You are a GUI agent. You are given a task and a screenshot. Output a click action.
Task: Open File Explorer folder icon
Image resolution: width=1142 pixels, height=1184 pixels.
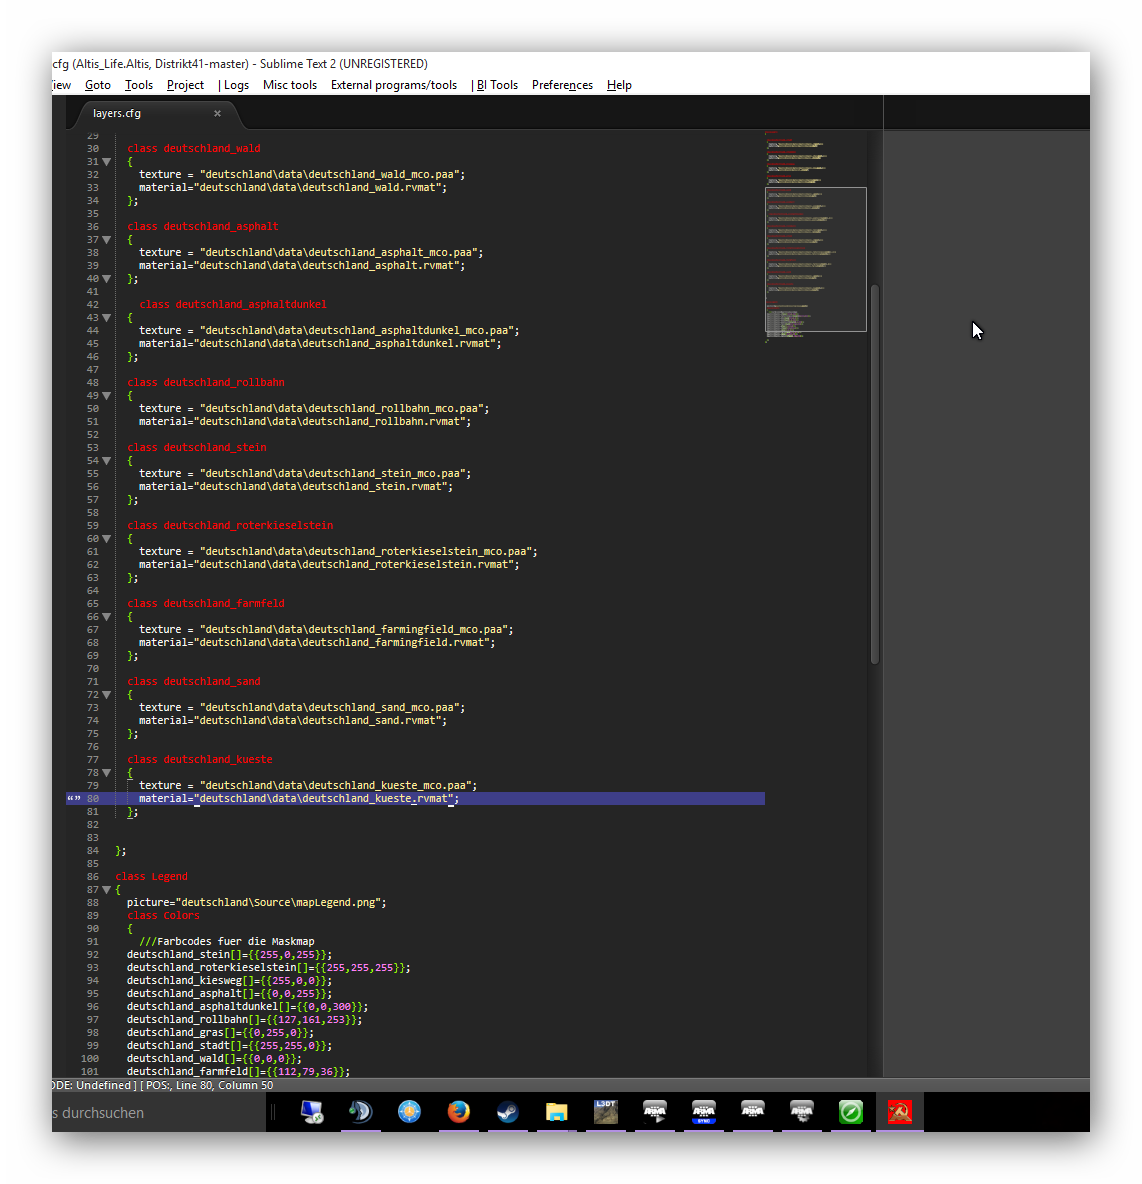click(x=557, y=1112)
